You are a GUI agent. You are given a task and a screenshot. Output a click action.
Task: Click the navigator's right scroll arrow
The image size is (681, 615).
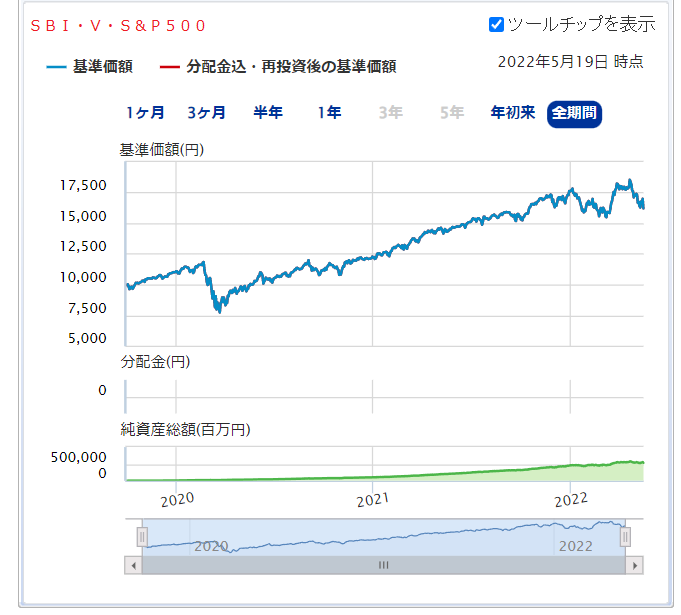click(633, 565)
